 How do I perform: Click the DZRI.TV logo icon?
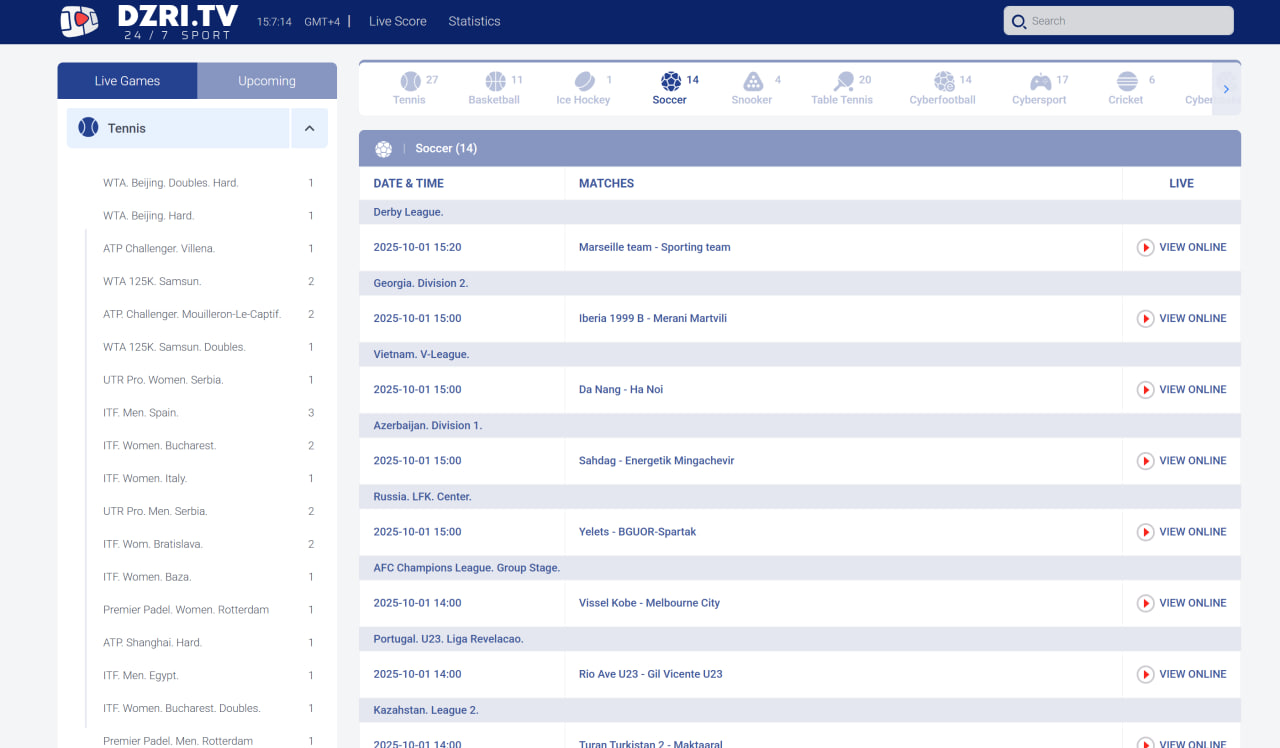79,21
